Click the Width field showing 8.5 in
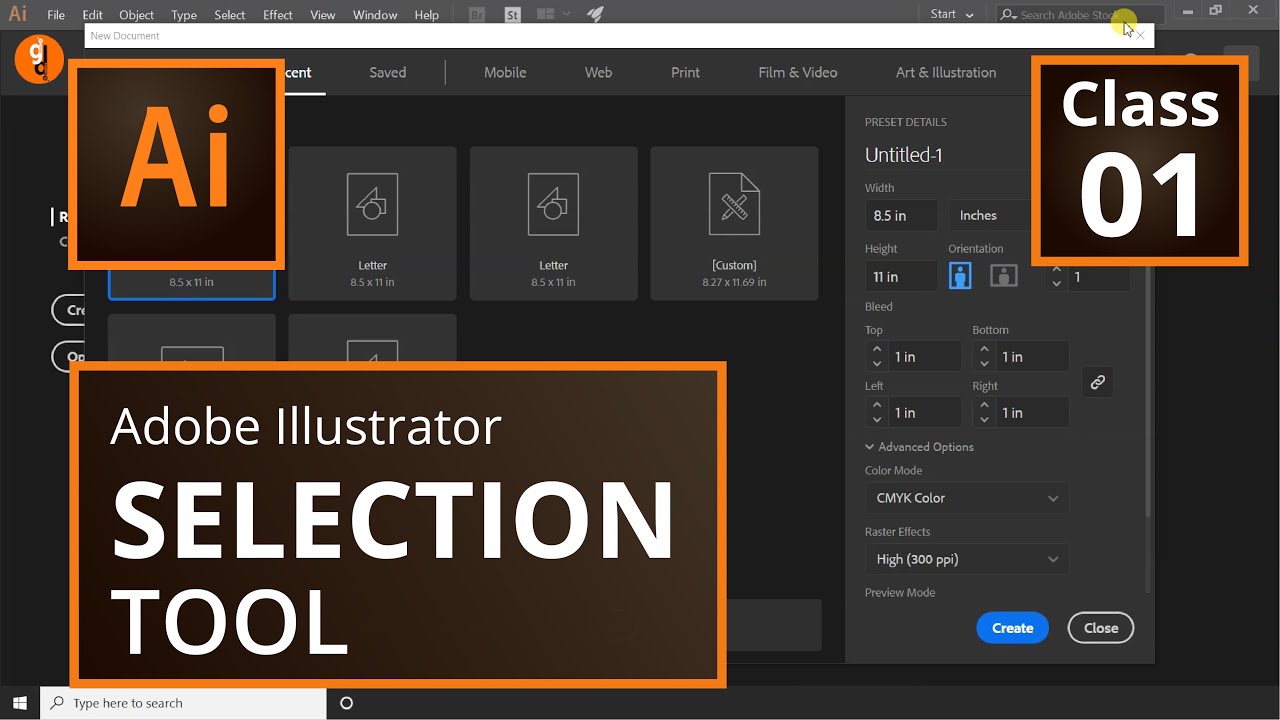Image resolution: width=1280 pixels, height=720 pixels. pyautogui.click(x=901, y=215)
